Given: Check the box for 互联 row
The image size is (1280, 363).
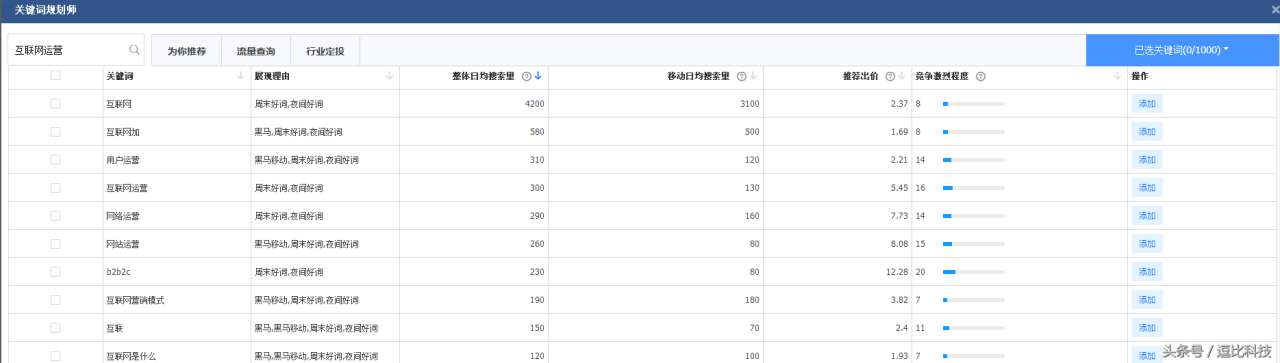Looking at the screenshot, I should coord(55,327).
